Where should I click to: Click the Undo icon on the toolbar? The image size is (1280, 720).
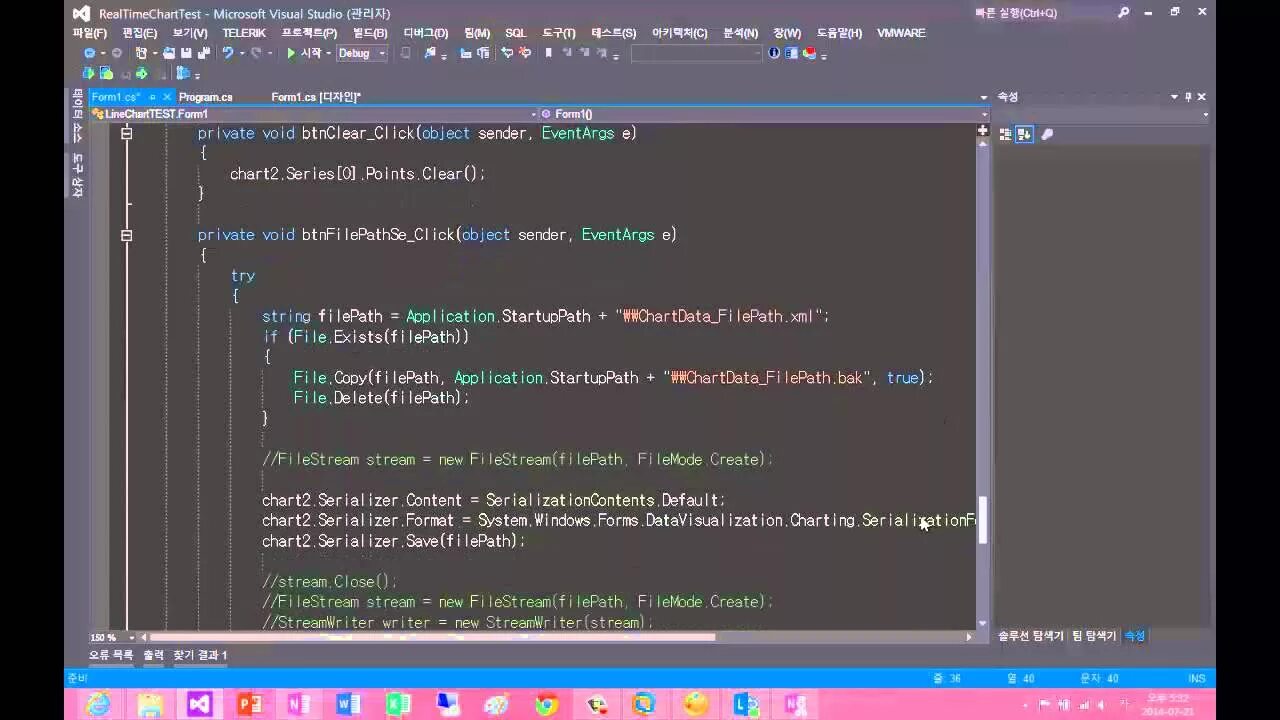(228, 53)
